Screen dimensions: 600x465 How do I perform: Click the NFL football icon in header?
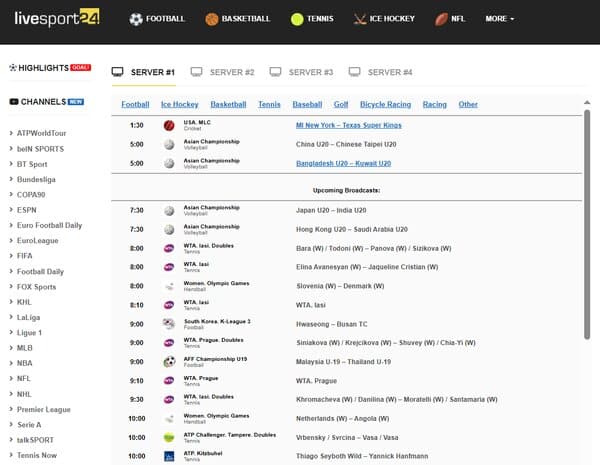tap(441, 19)
